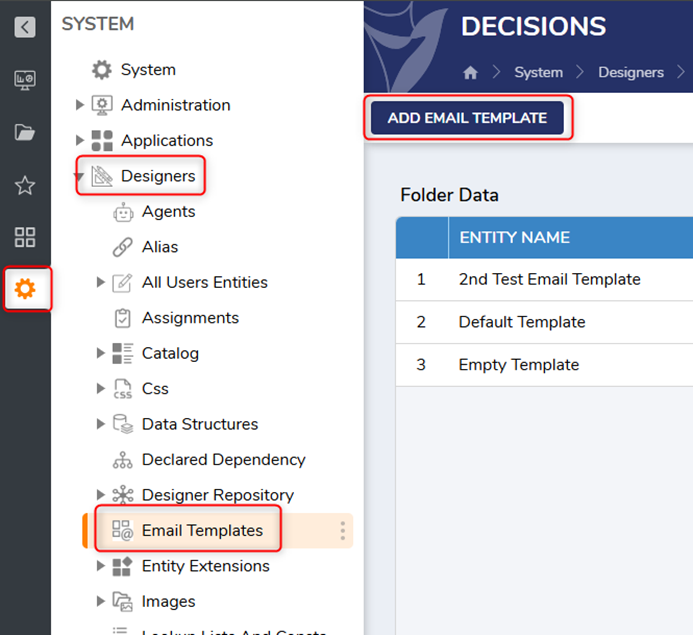This screenshot has width=693, height=635.
Task: Expand the Applications tree node
Action: [x=80, y=141]
